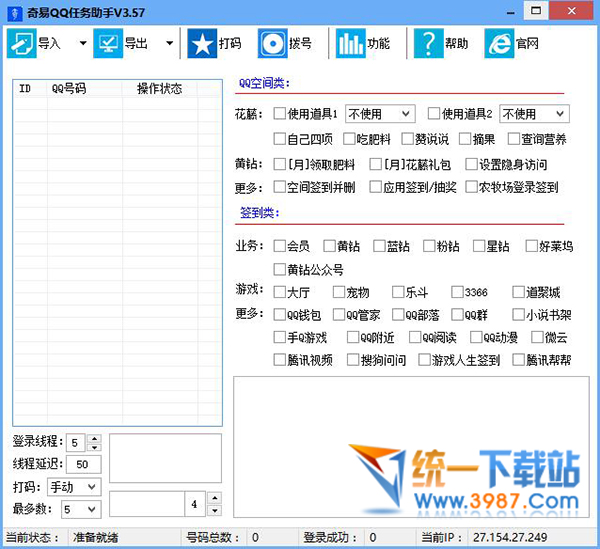Tick 应用签到/抽奖 checkbox
The image size is (600, 549).
375,187
